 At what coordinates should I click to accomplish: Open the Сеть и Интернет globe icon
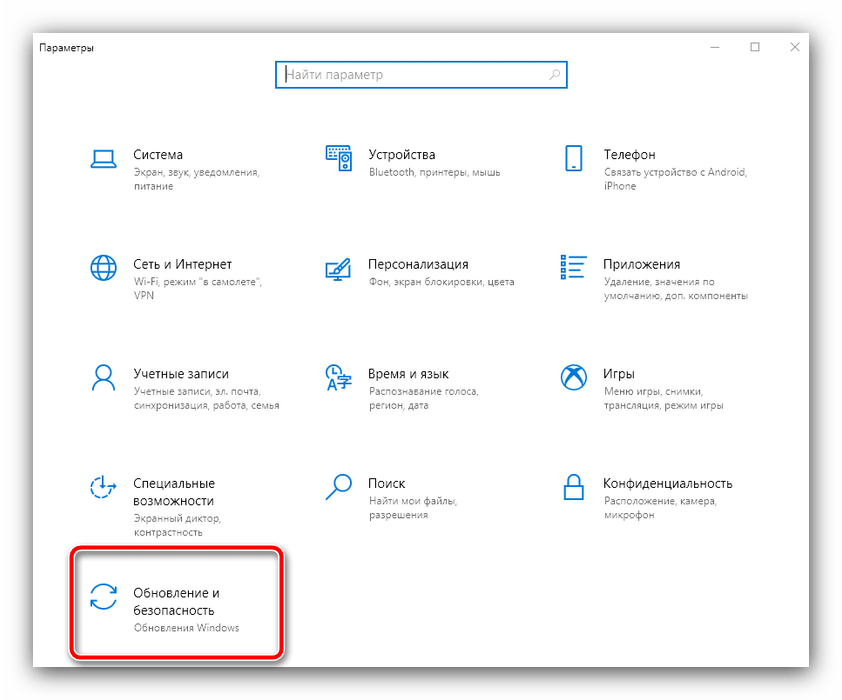103,267
